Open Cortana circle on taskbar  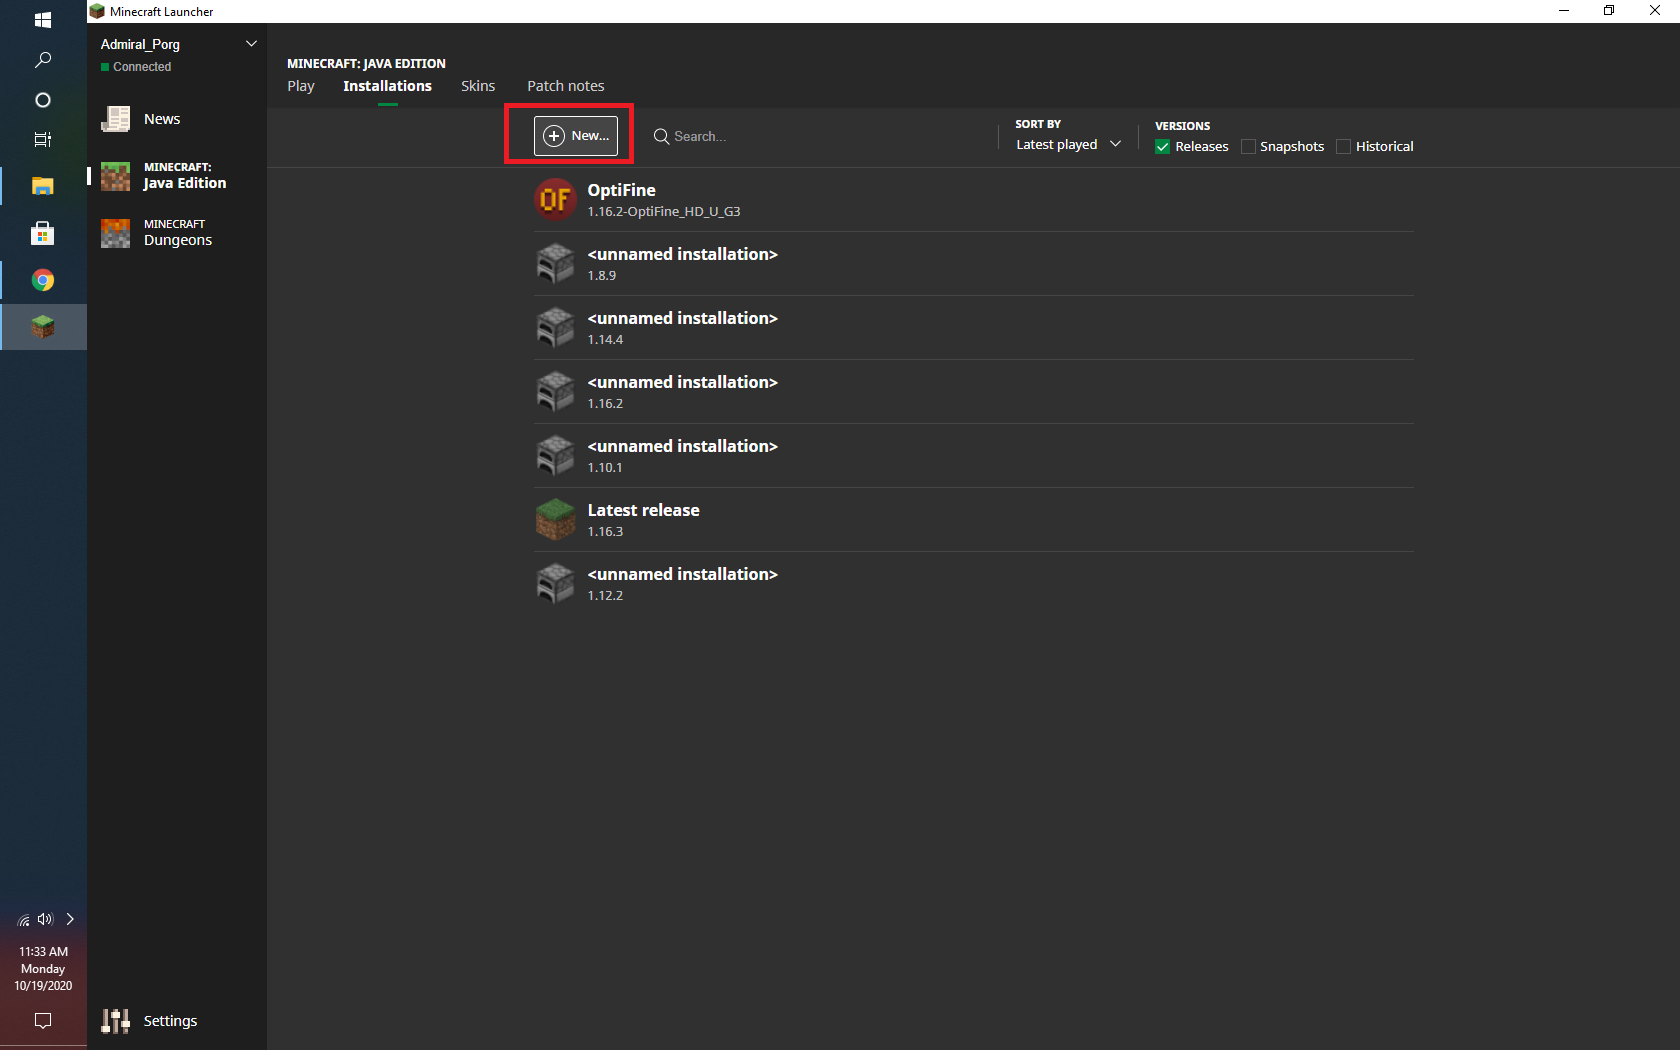click(43, 100)
